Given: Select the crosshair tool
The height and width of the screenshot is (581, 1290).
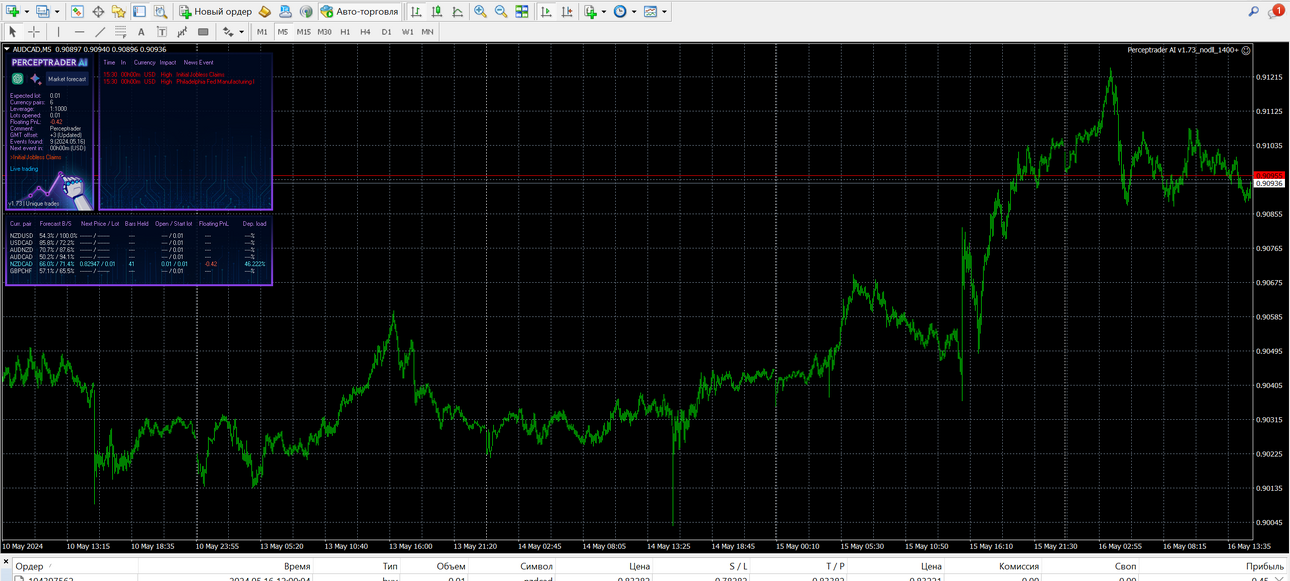Looking at the screenshot, I should [x=34, y=32].
